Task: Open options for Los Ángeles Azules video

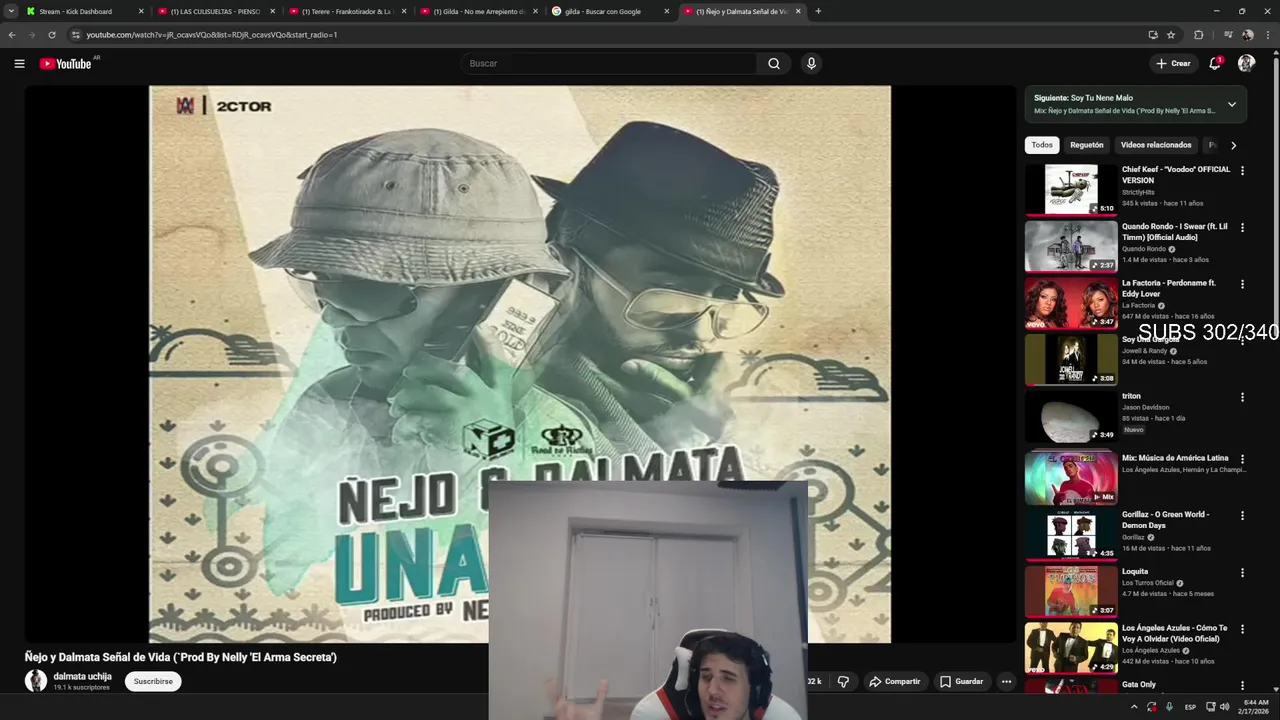Action: (1242, 629)
